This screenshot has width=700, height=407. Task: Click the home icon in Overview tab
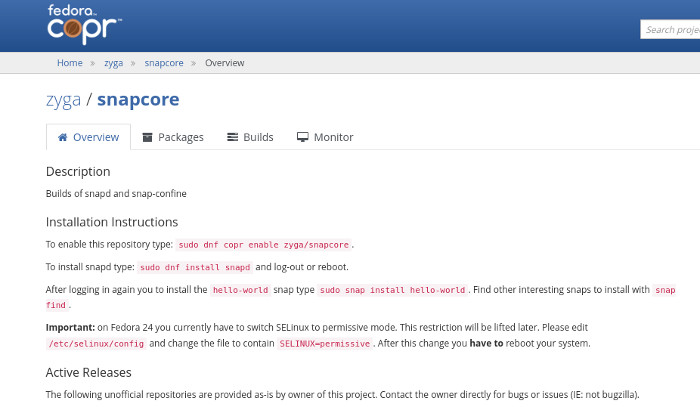(x=62, y=137)
